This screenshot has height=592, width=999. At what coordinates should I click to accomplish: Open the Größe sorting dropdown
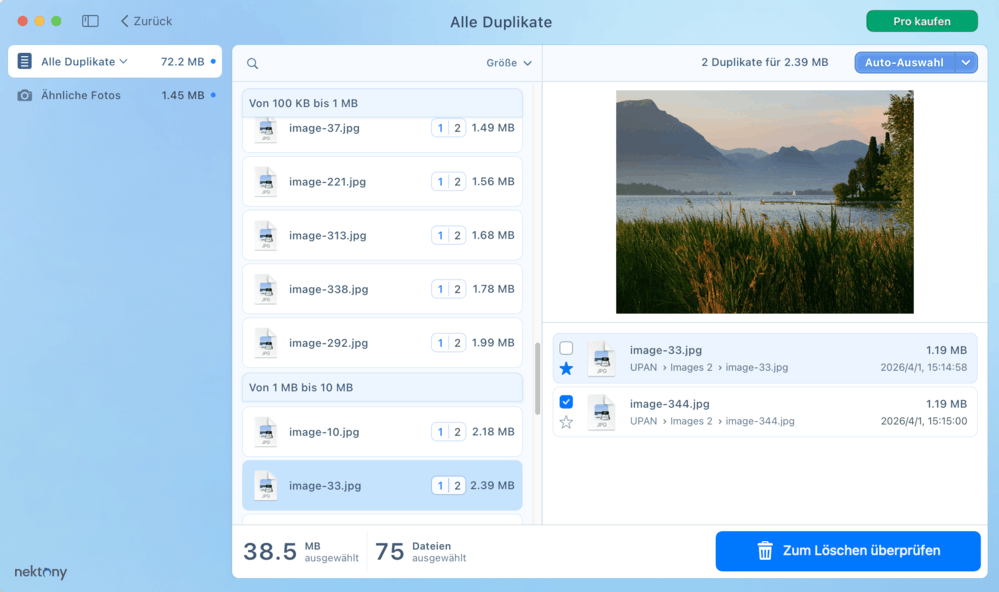point(508,63)
